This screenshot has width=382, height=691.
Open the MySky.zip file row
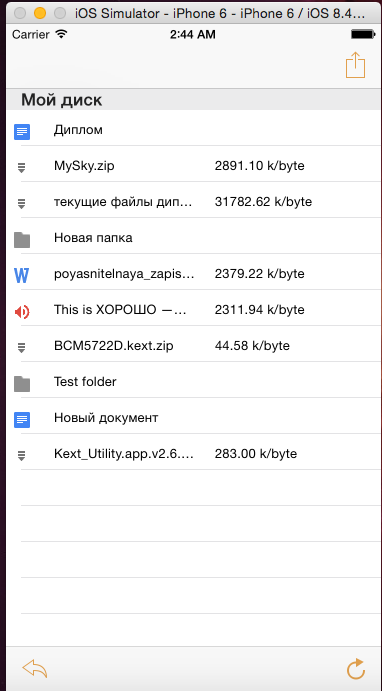click(194, 166)
